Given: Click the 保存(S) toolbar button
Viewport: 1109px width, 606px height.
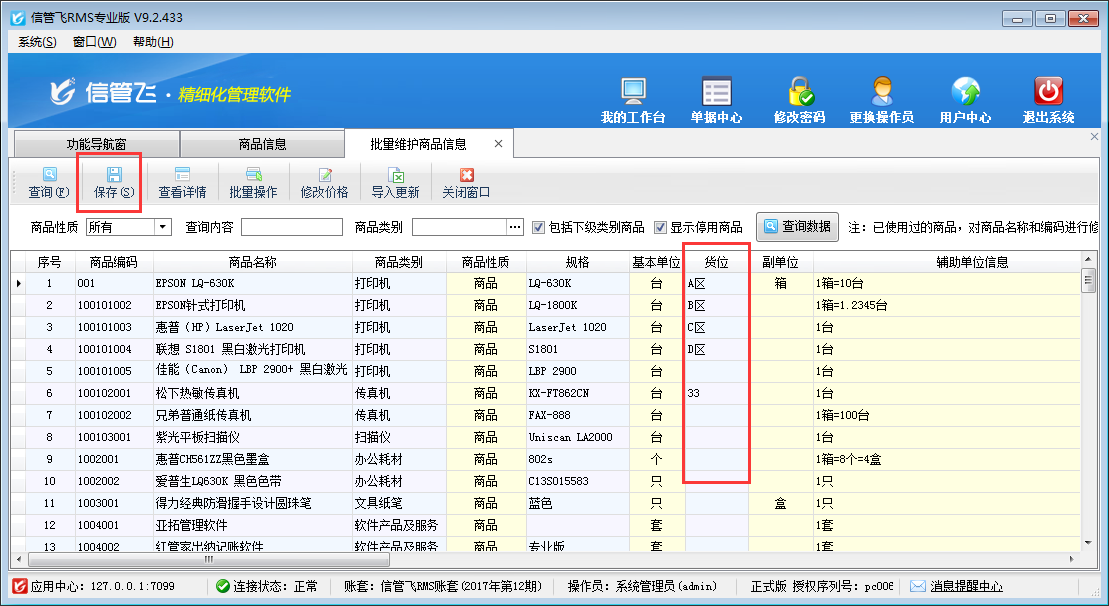Looking at the screenshot, I should [114, 182].
